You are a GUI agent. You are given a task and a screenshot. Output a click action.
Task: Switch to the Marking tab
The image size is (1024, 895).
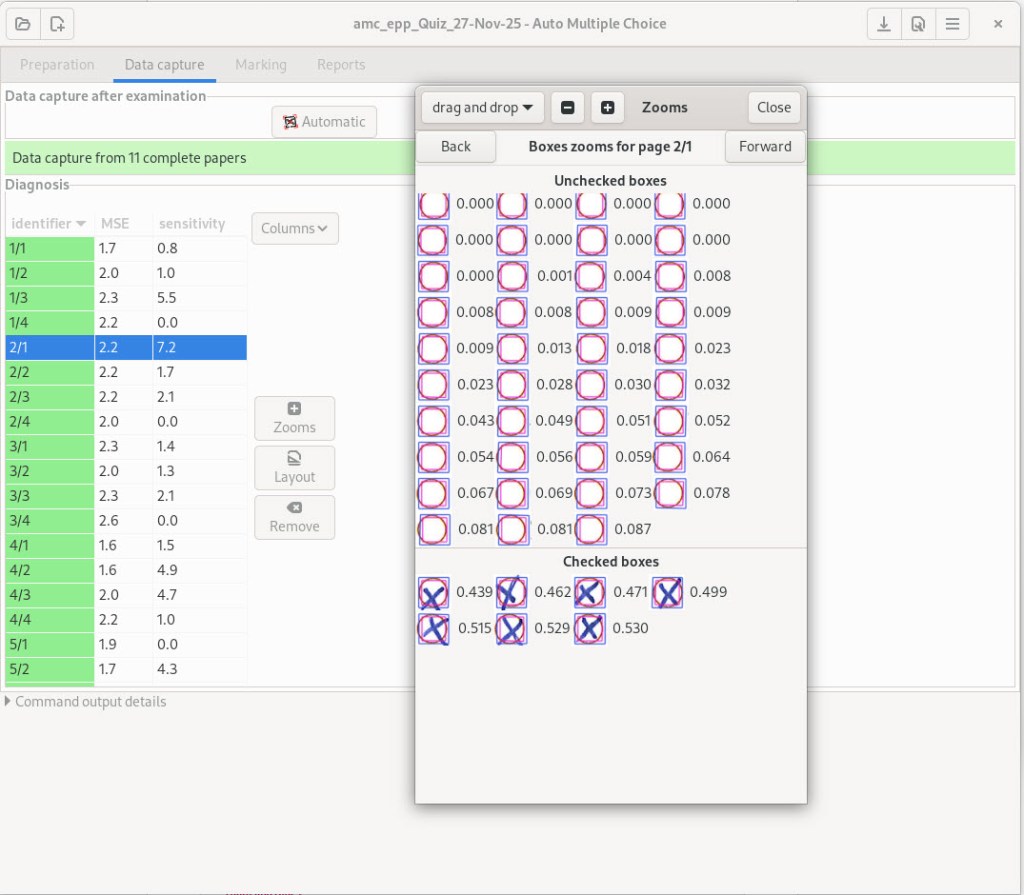tap(261, 64)
